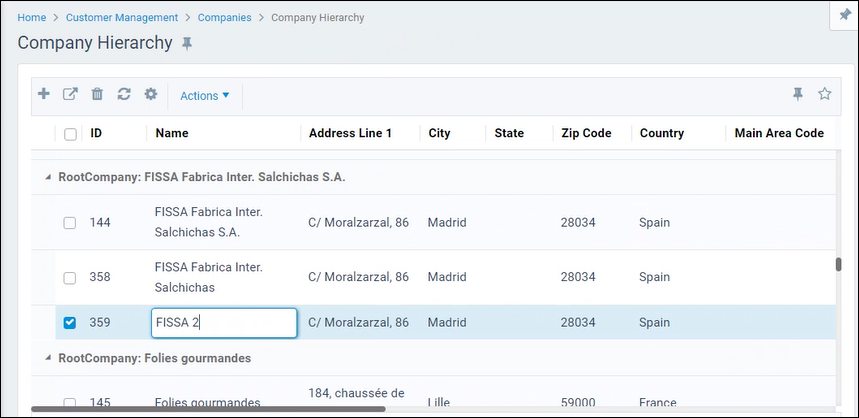859x418 pixels.
Task: Click the zip code 28034 in row 359
Action: point(578,323)
